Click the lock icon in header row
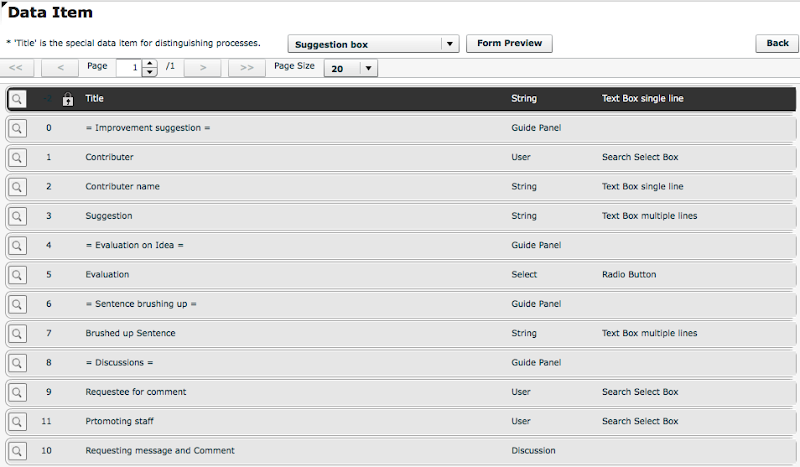Viewport: 800px width, 467px height. [x=68, y=99]
